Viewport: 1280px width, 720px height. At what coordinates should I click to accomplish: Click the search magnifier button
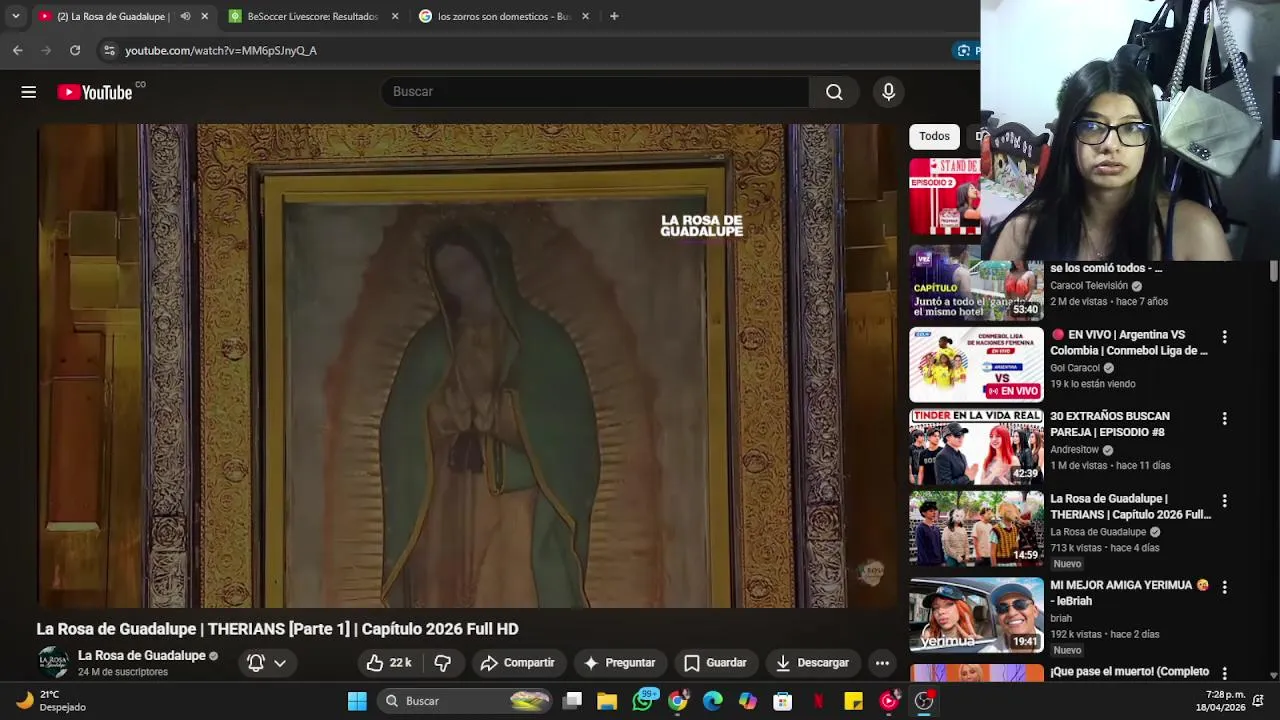pos(834,92)
